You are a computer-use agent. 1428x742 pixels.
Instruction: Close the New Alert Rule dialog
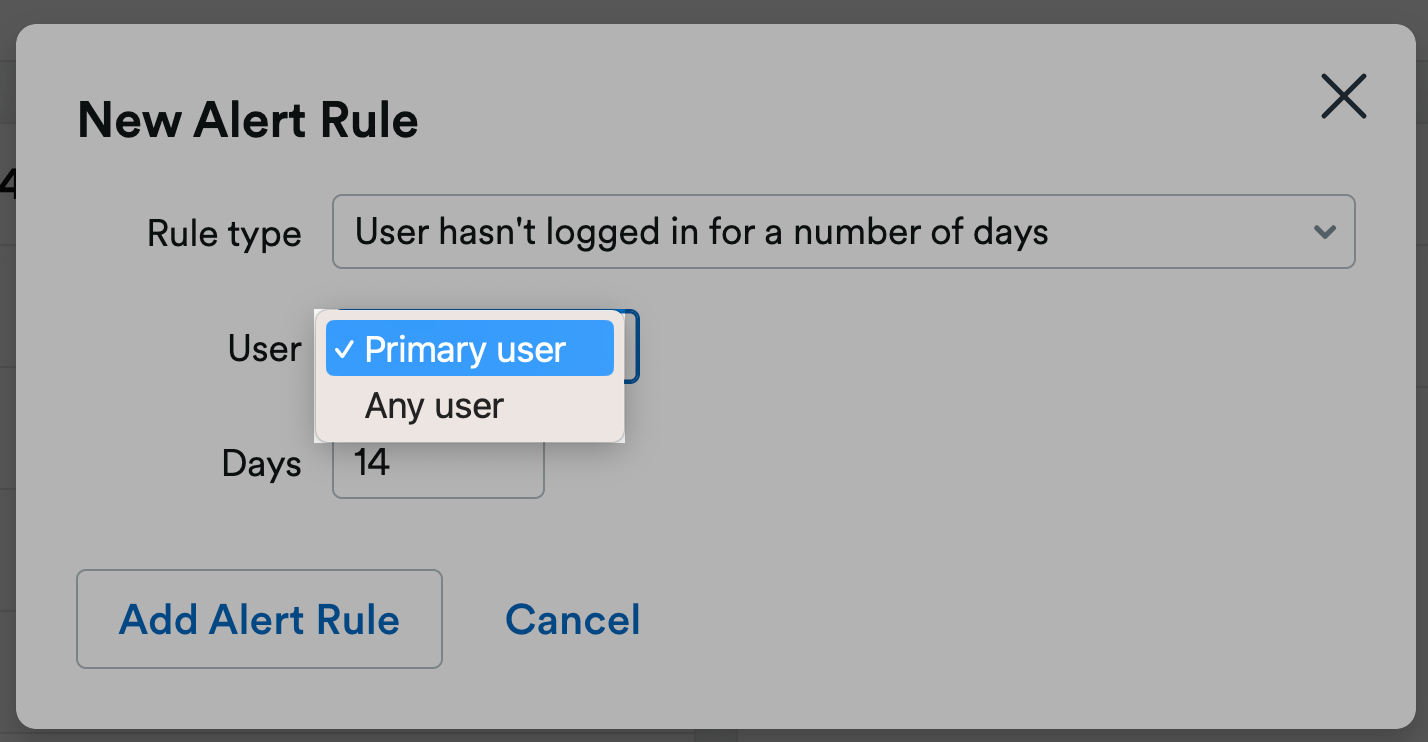[1343, 96]
